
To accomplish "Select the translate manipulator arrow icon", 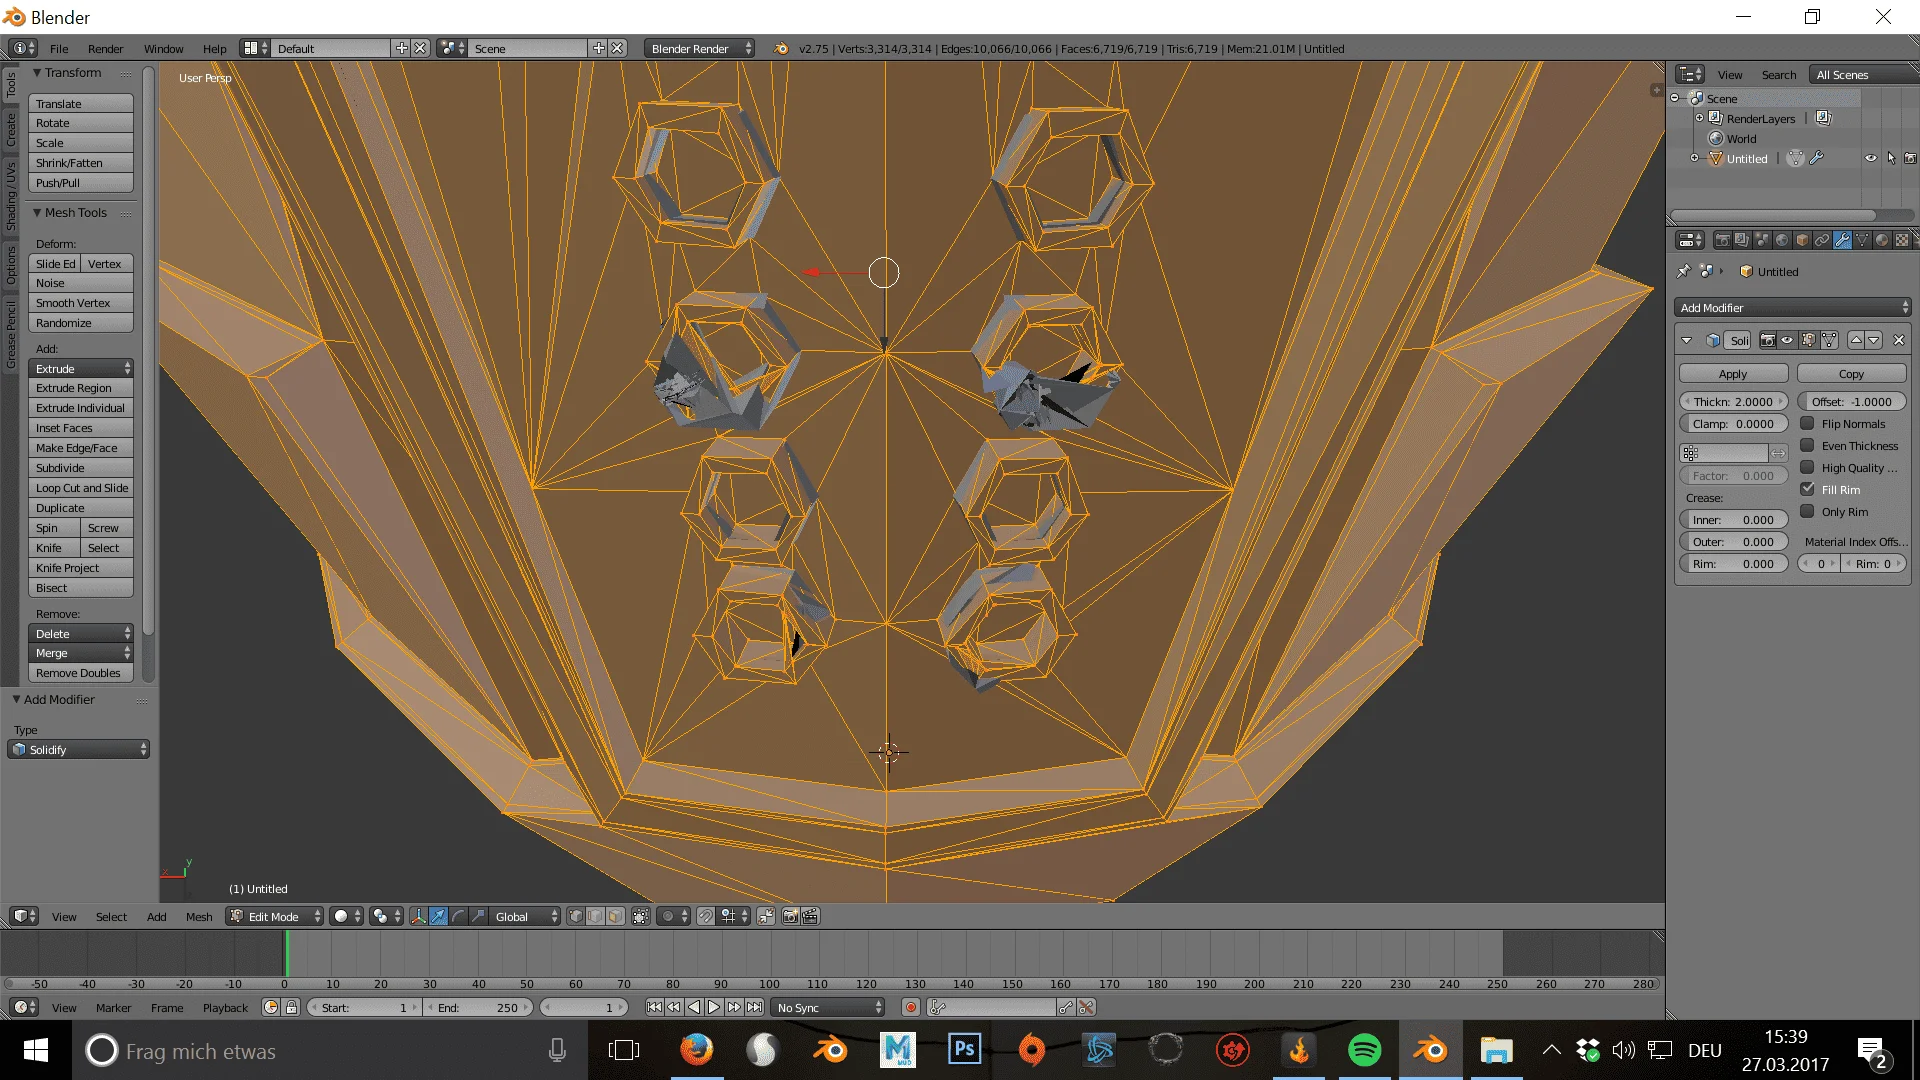I will (437, 916).
